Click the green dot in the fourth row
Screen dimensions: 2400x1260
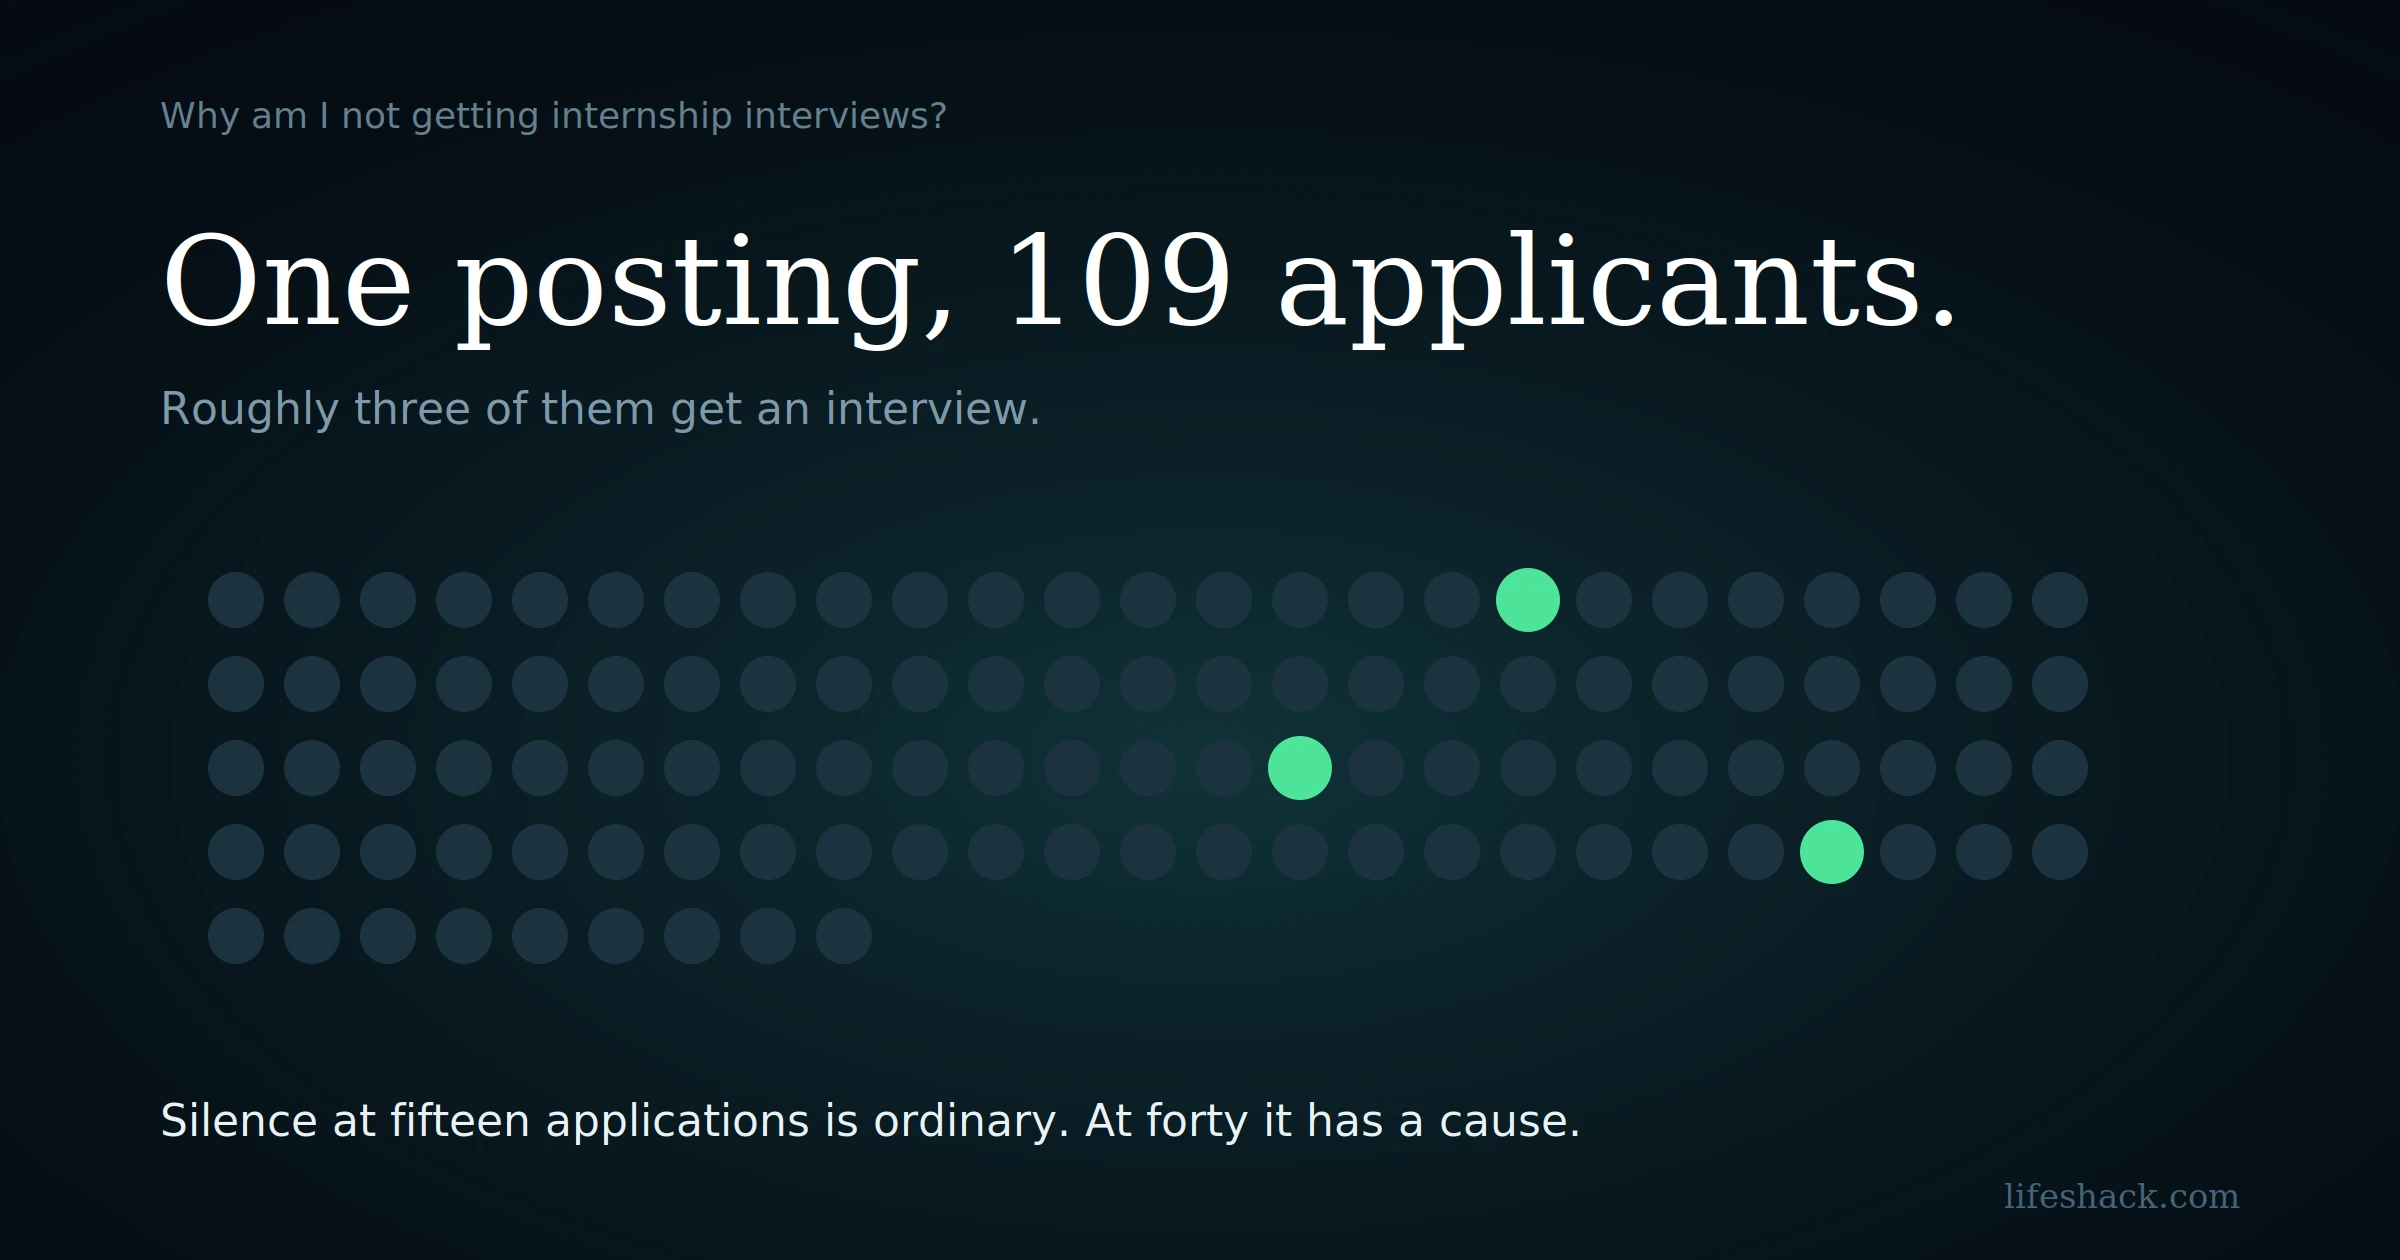[1831, 852]
